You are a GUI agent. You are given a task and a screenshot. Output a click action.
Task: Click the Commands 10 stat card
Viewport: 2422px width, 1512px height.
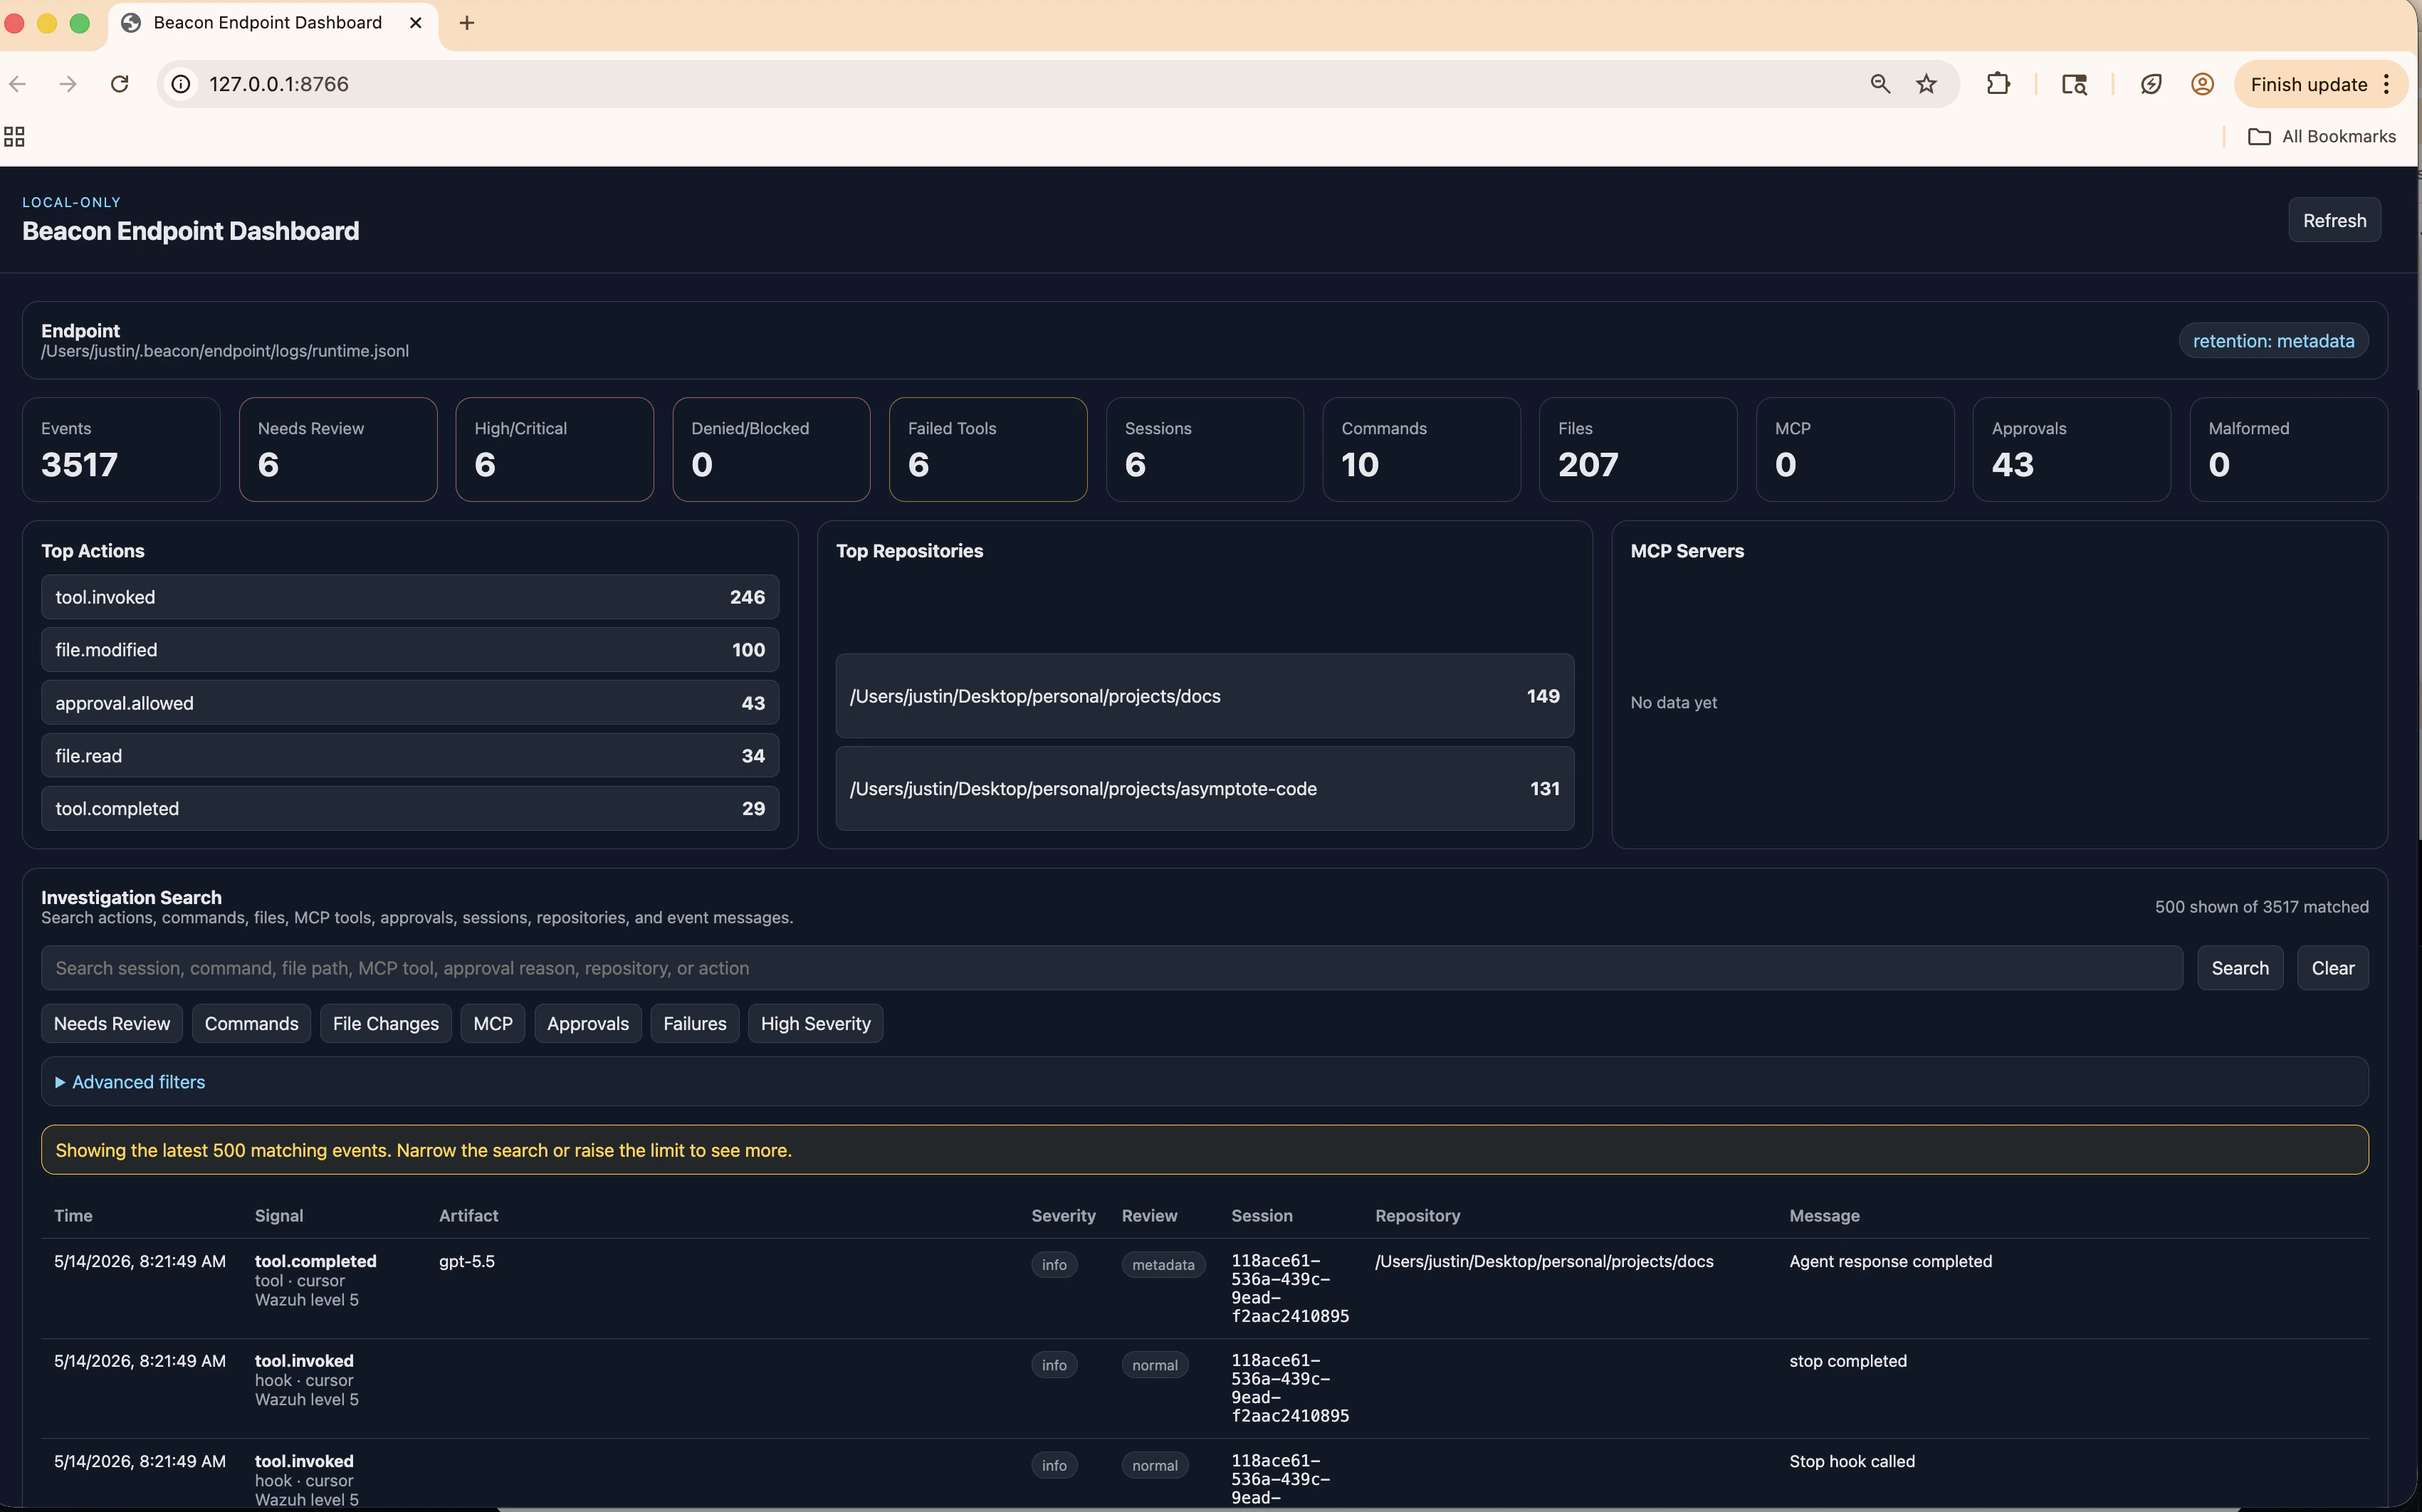coord(1421,450)
